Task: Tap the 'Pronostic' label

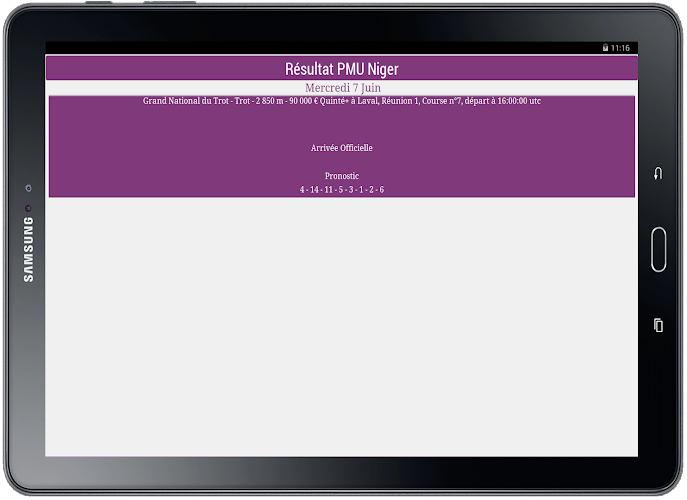Action: point(342,176)
